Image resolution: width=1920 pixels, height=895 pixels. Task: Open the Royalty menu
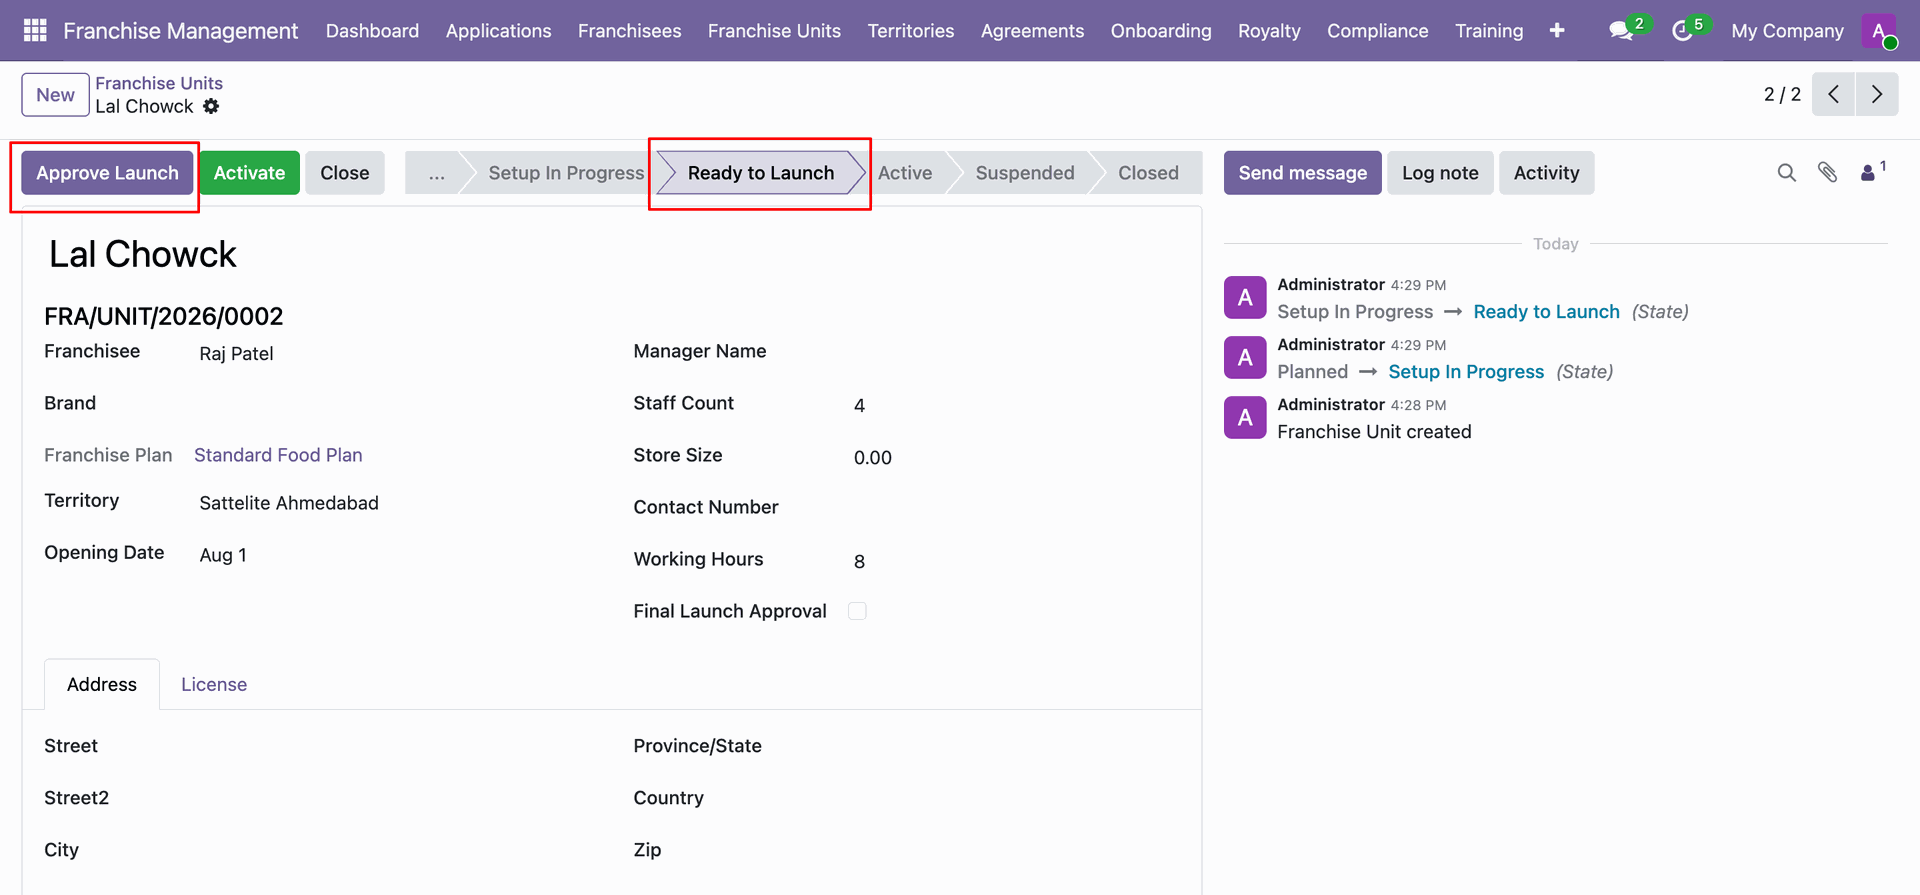pos(1269,31)
